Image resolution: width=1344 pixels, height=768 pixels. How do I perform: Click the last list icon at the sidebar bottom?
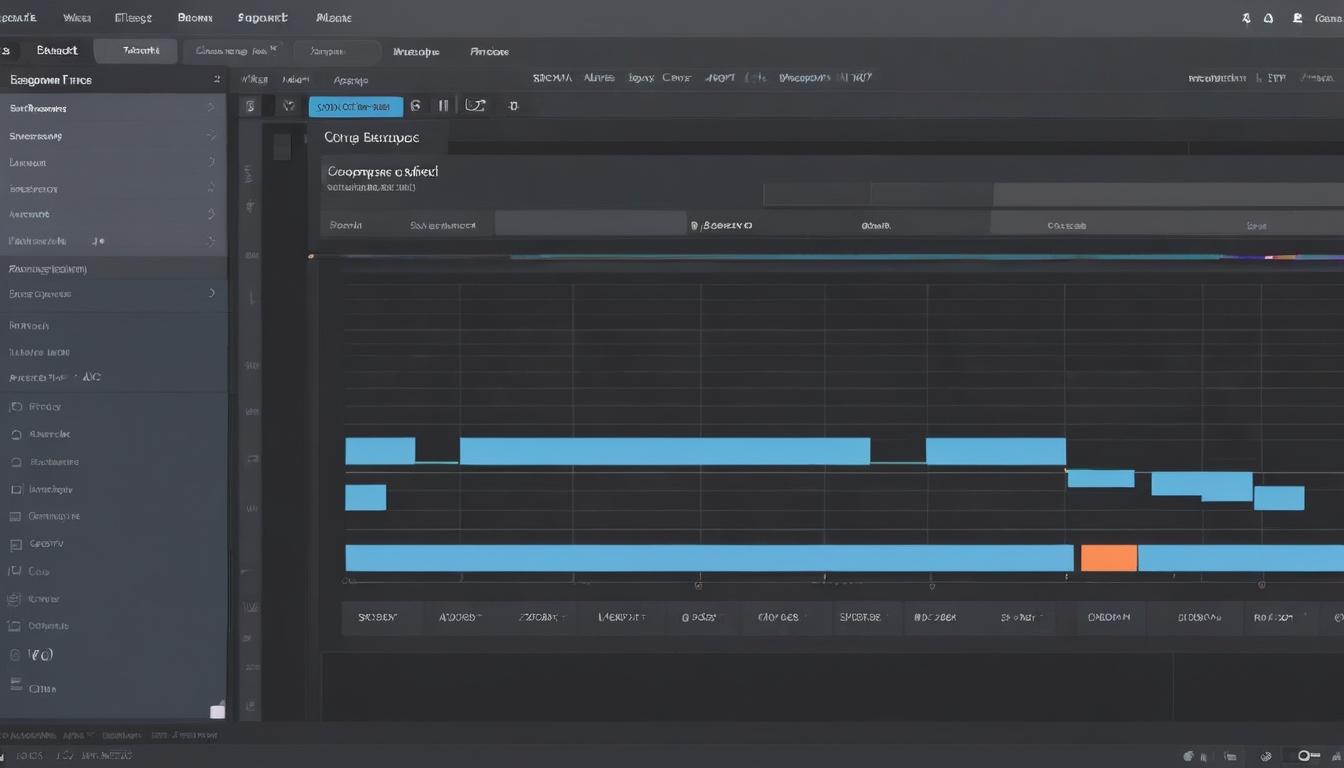[15, 686]
